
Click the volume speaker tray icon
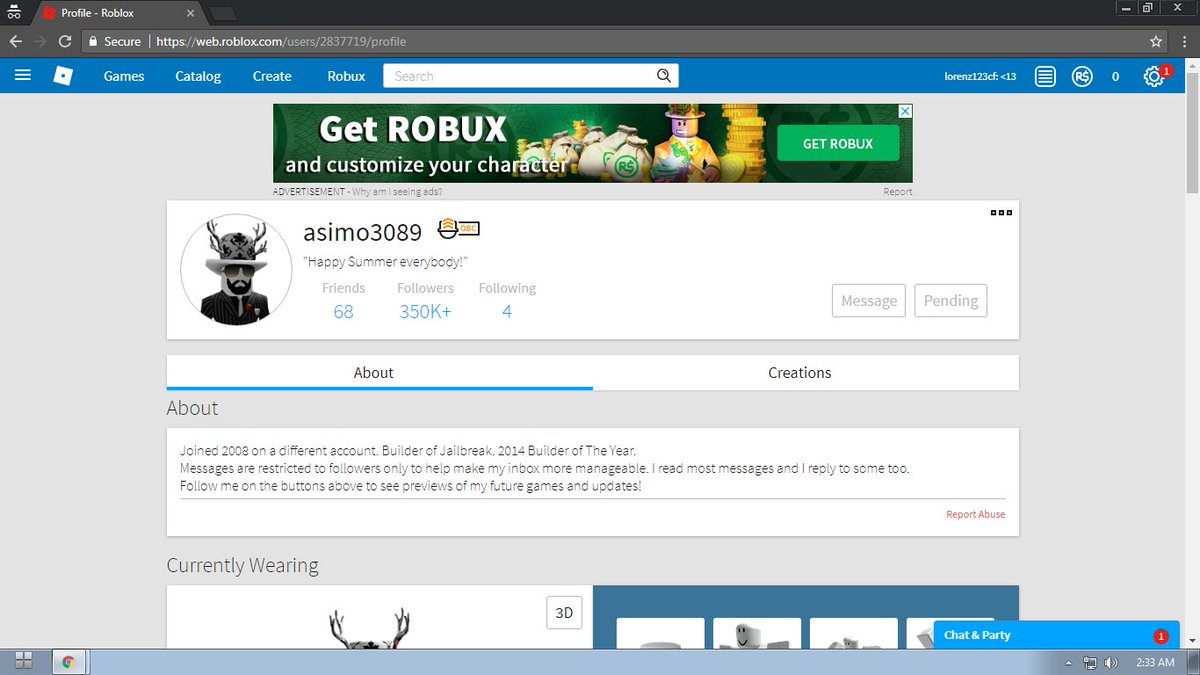(x=1111, y=662)
